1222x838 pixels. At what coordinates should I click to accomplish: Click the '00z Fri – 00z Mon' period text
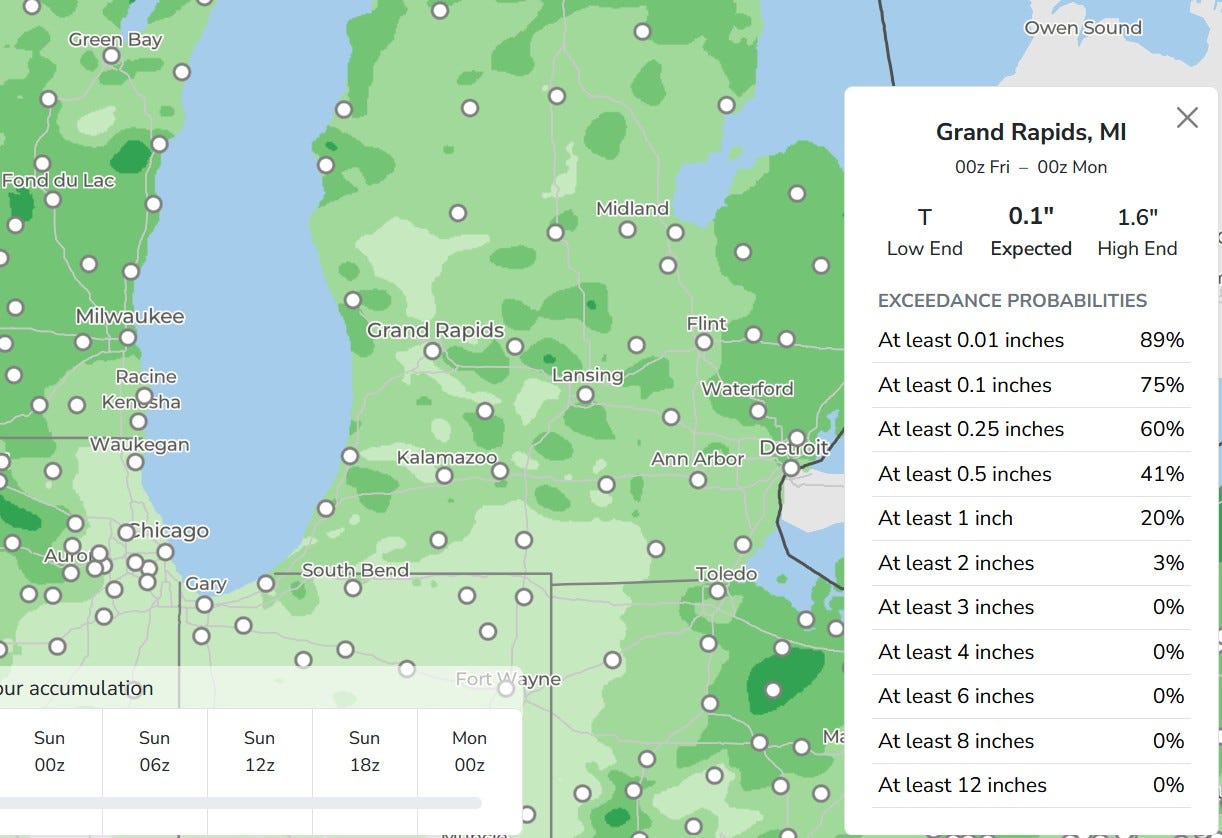pos(1031,167)
